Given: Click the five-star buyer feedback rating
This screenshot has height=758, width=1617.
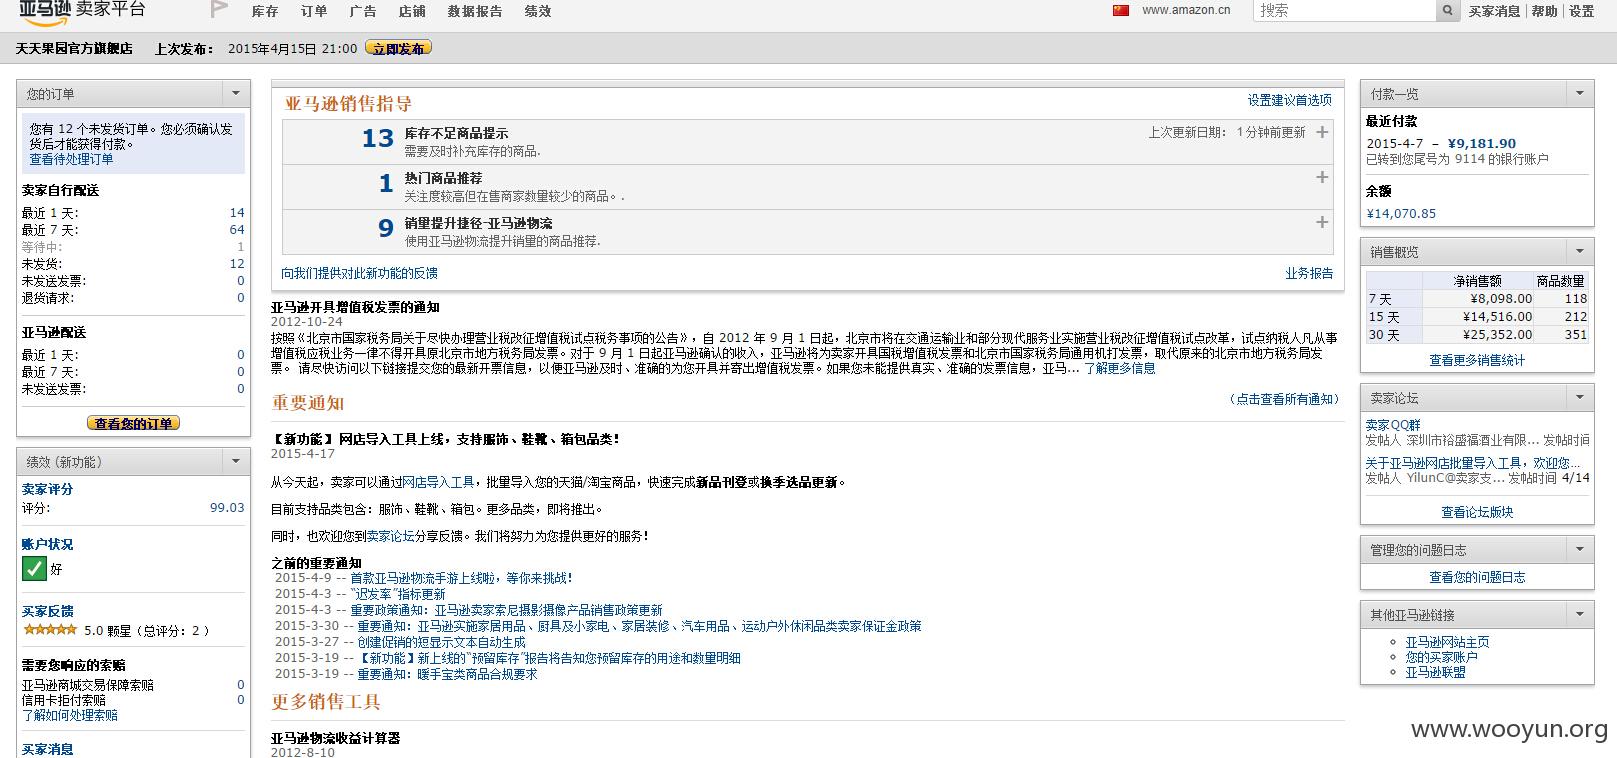Looking at the screenshot, I should tap(50, 630).
